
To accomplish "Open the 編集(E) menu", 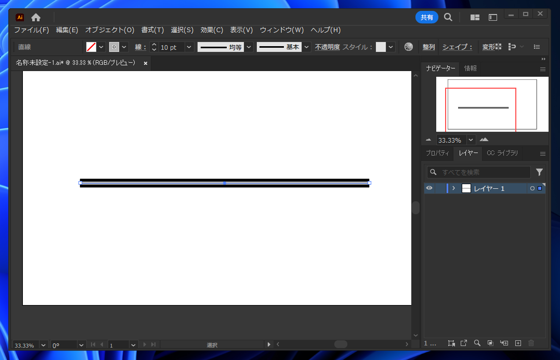I will pos(67,30).
